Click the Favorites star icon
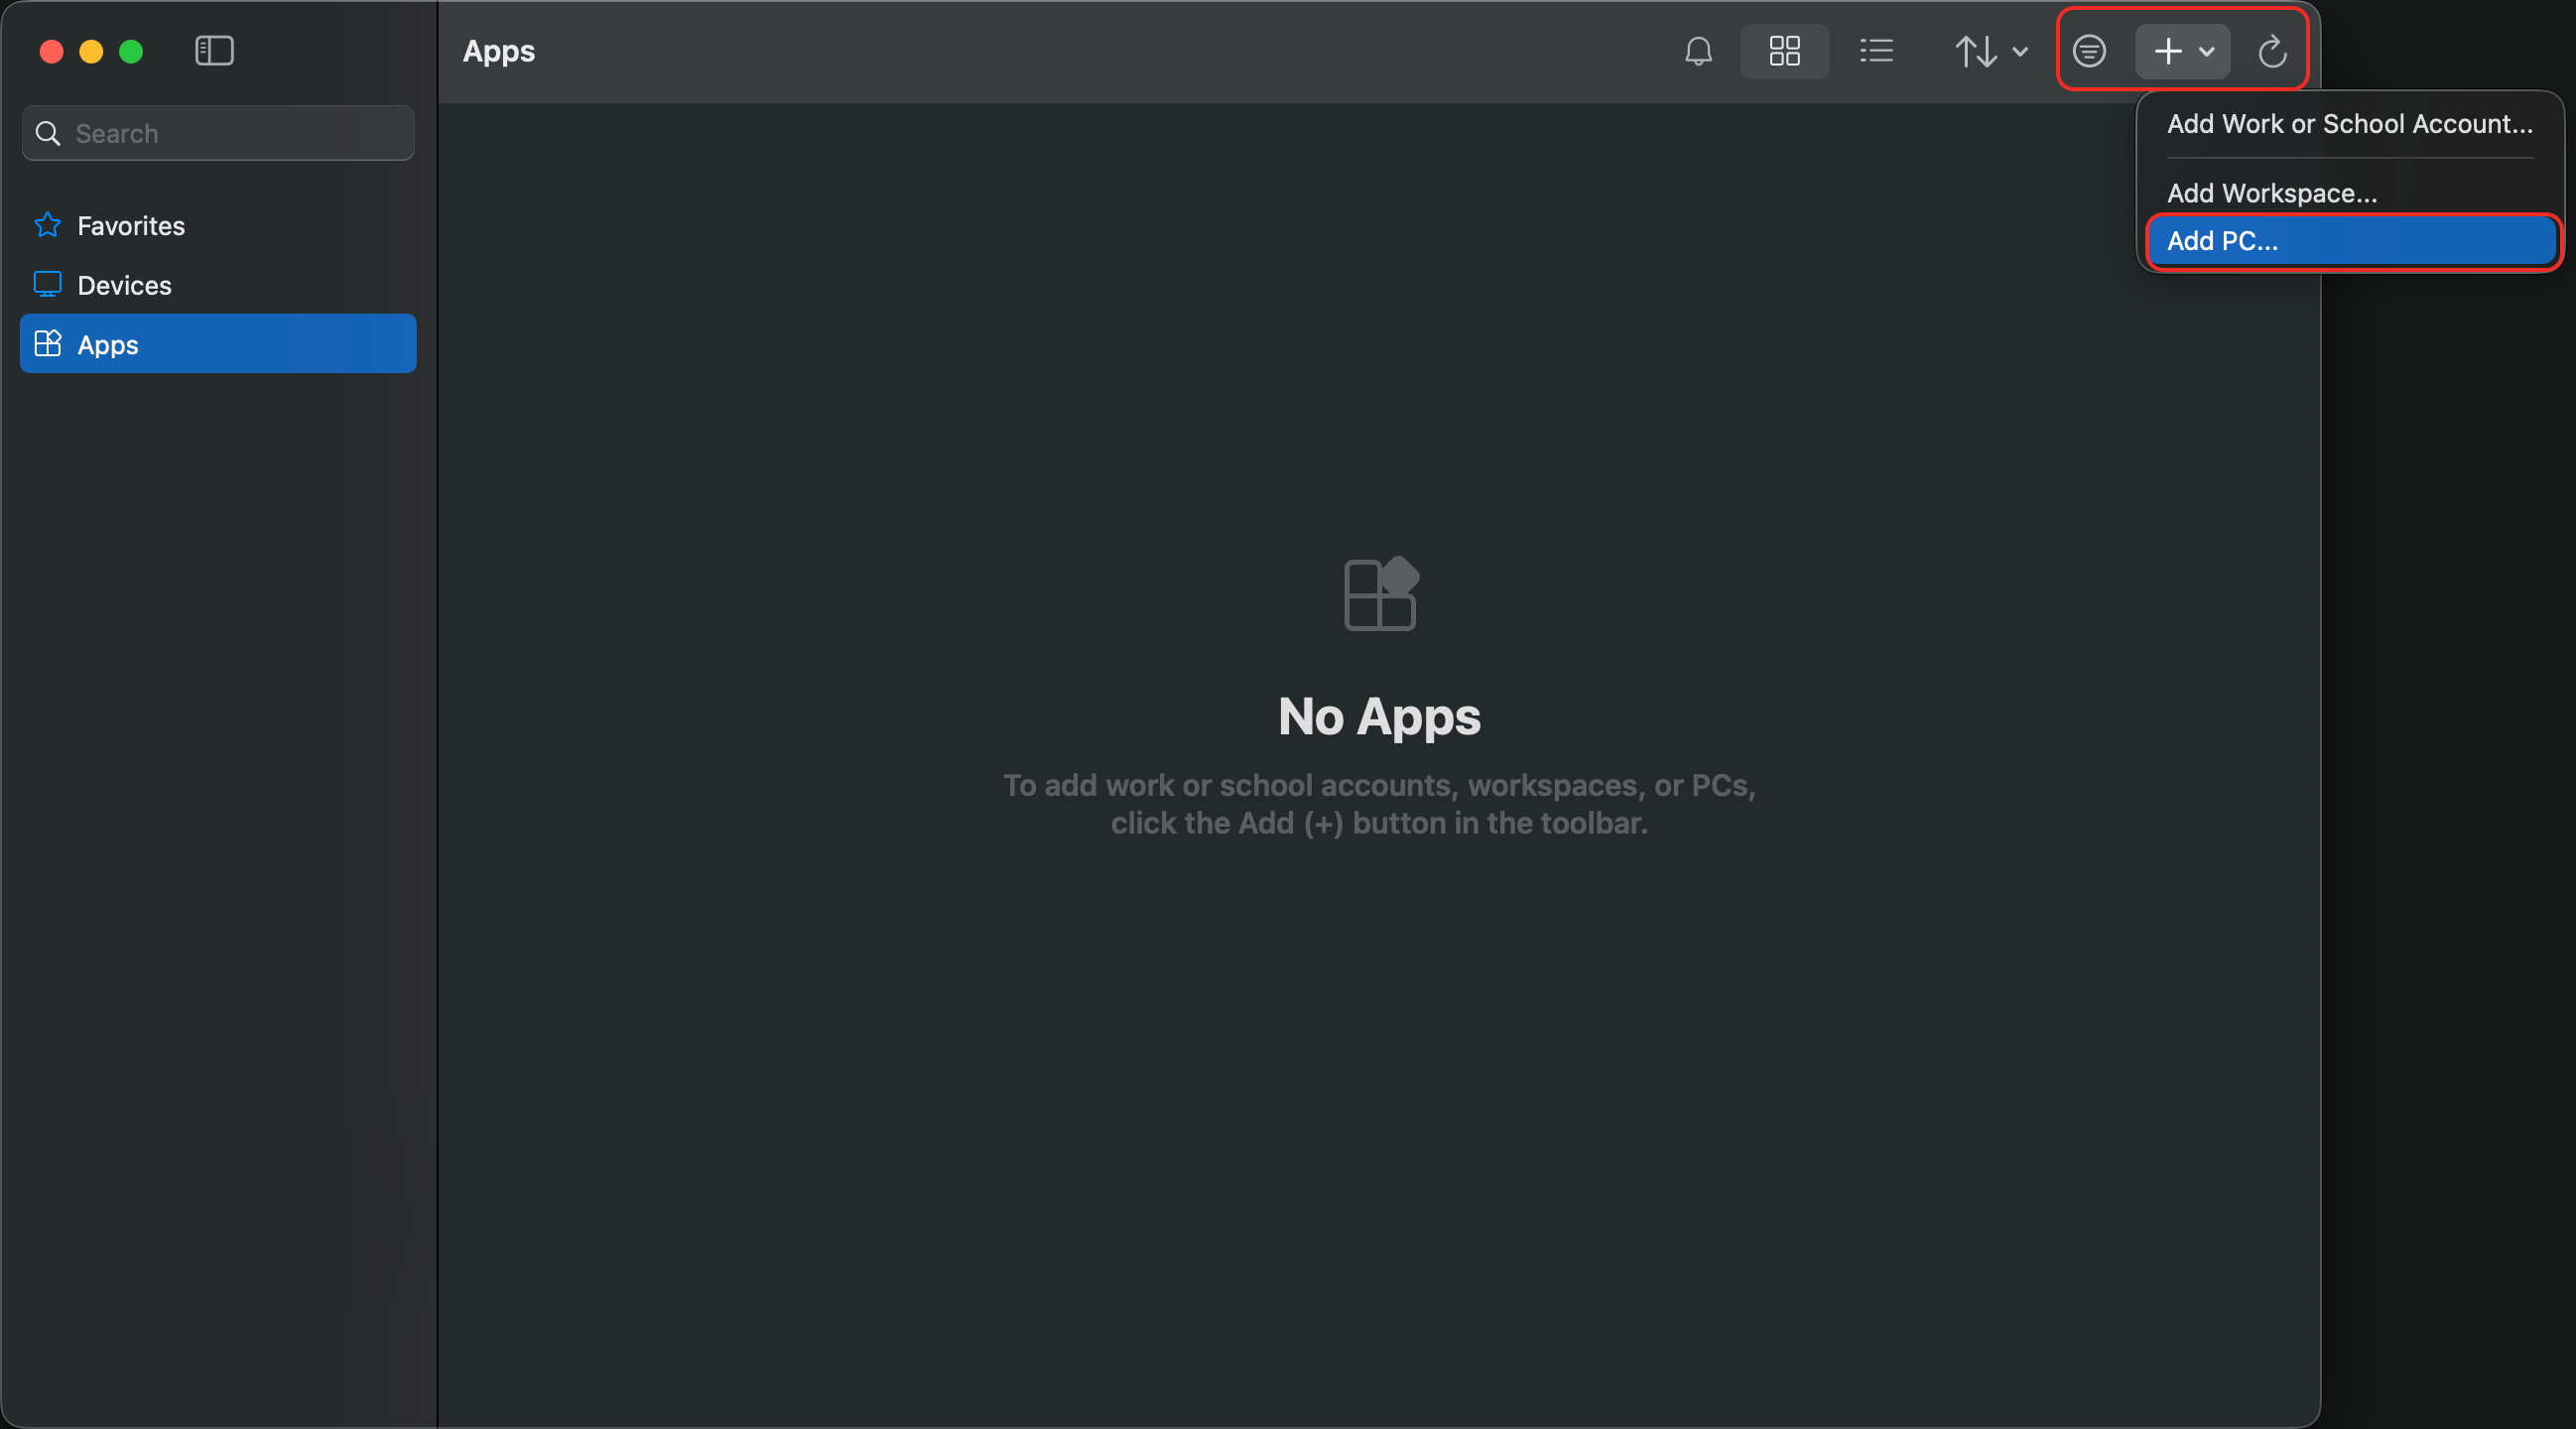 tap(47, 225)
